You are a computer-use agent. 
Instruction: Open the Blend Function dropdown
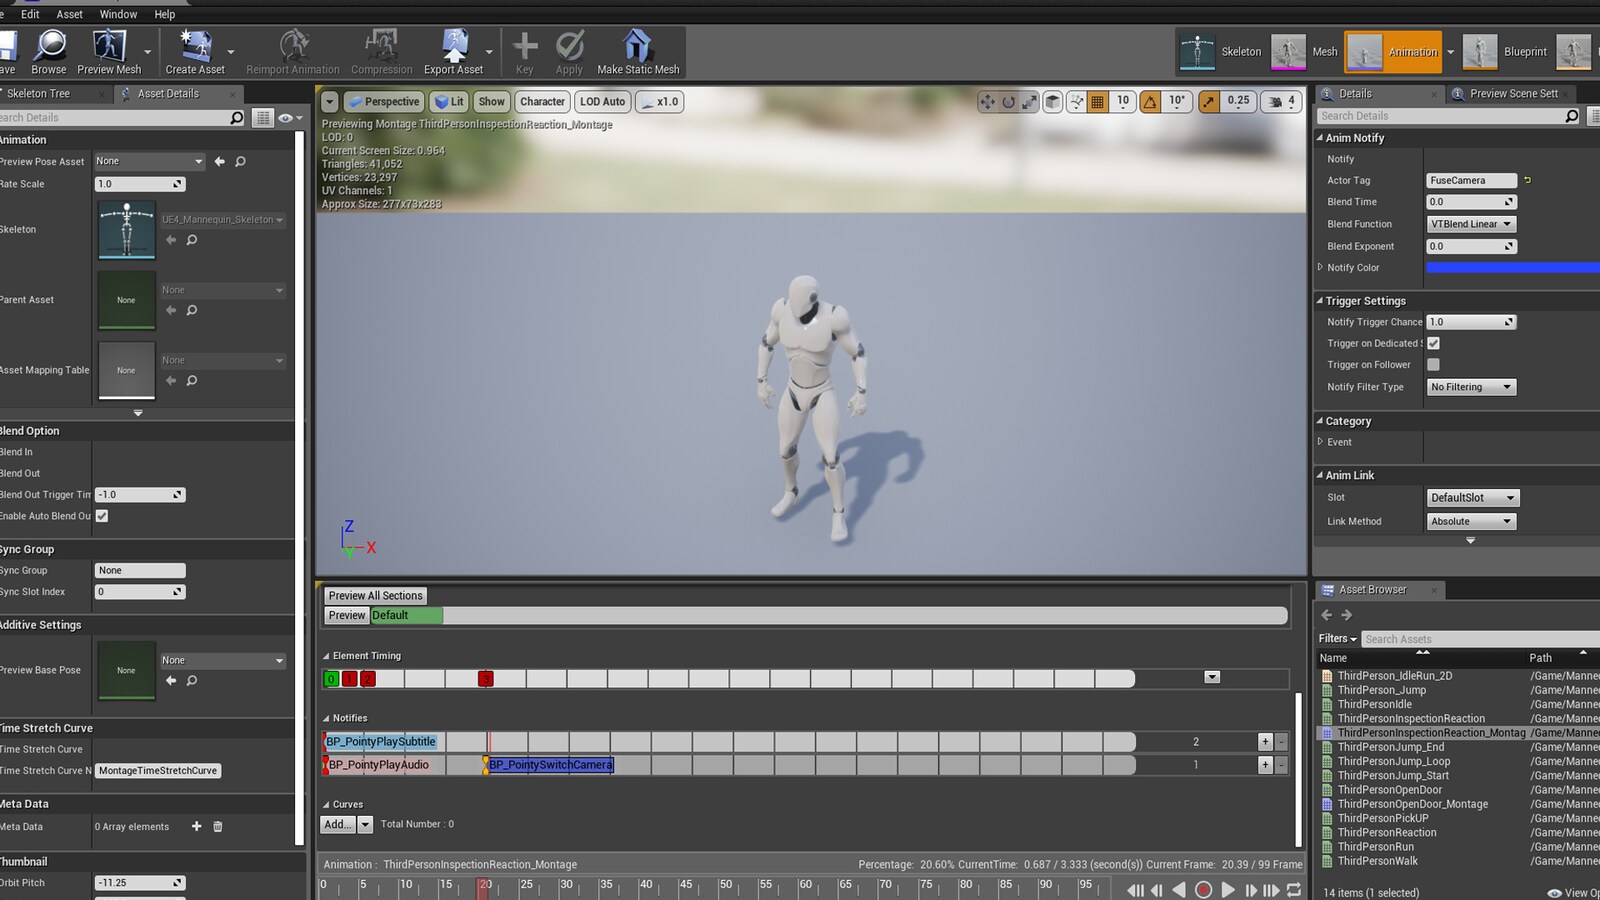(x=1471, y=224)
